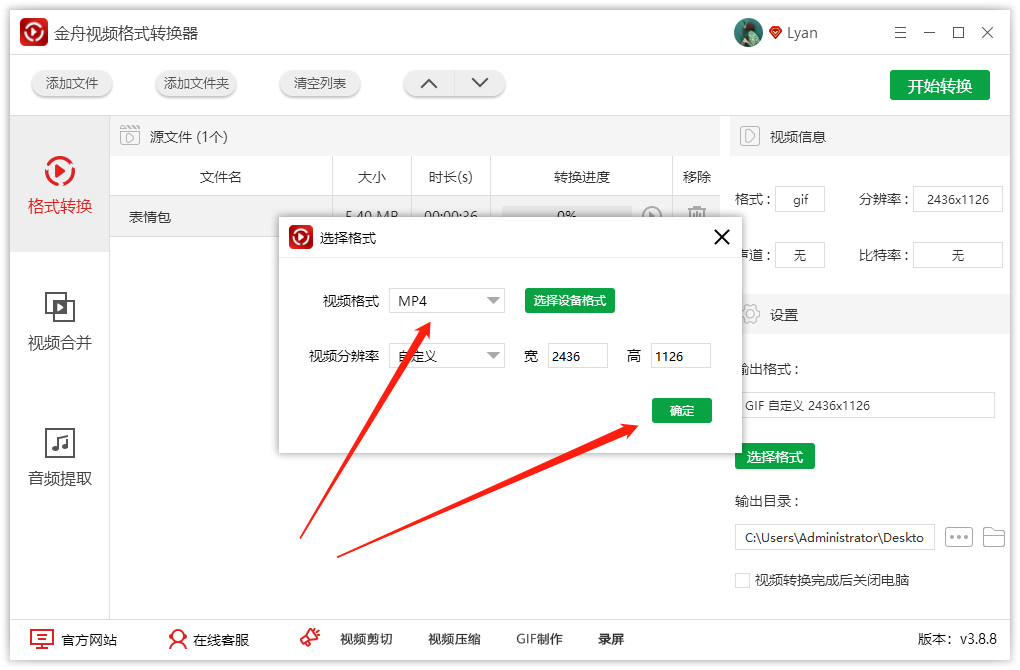
Task: Click the 高 height input field
Action: click(x=680, y=356)
